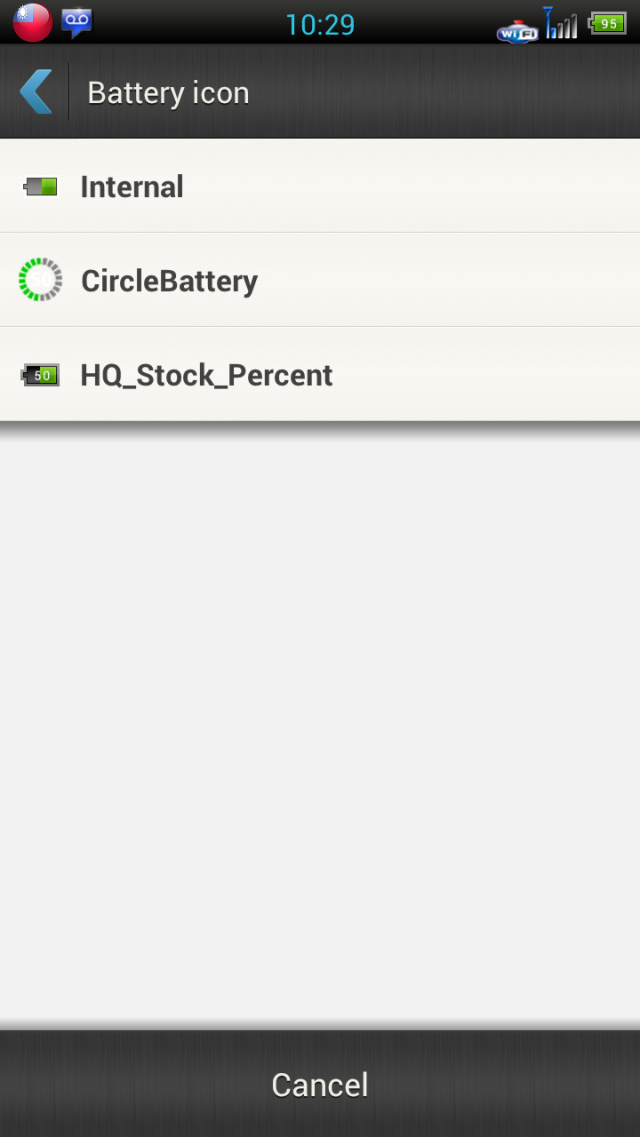Select the Internal battery option
Image resolution: width=640 pixels, height=1138 pixels.
coord(320,186)
